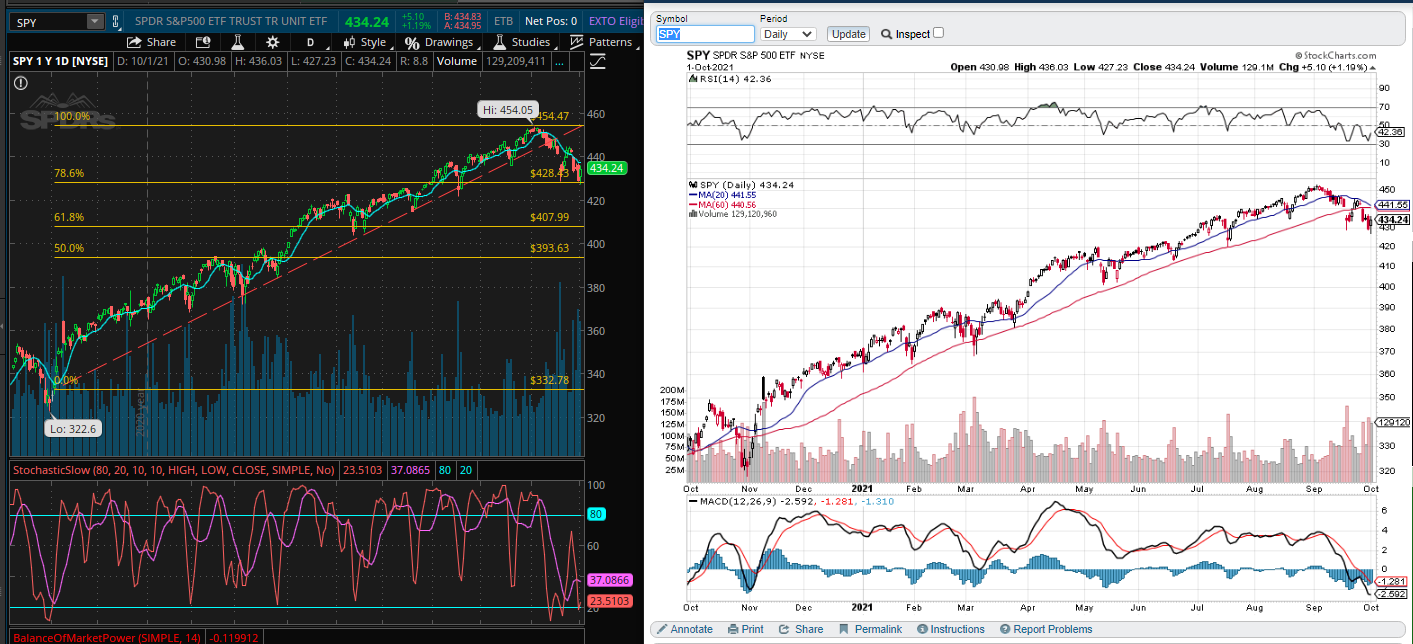Click the 78.6% Fibonacci level label
The image size is (1413, 644).
[x=69, y=173]
